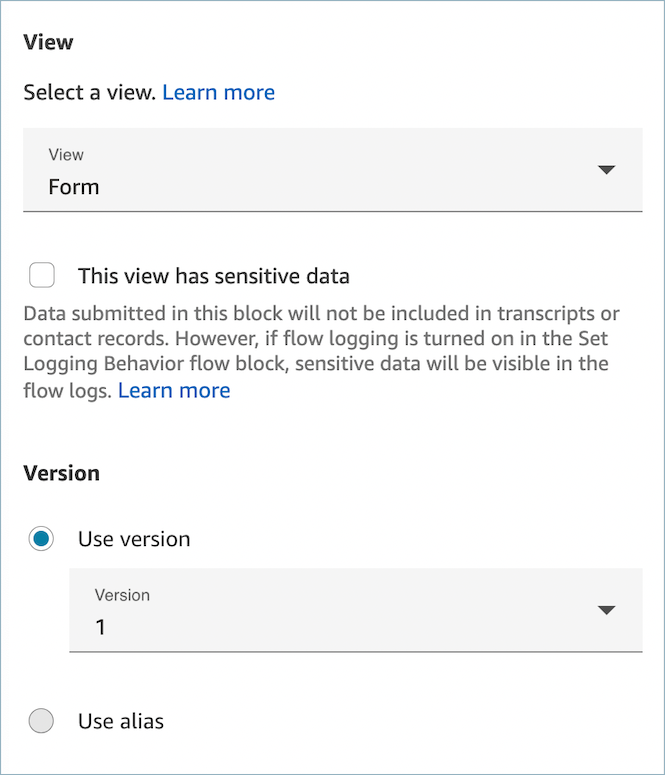Screen dimensions: 665x775
Task: Open Learn more link after flow logs text
Action: (x=174, y=390)
